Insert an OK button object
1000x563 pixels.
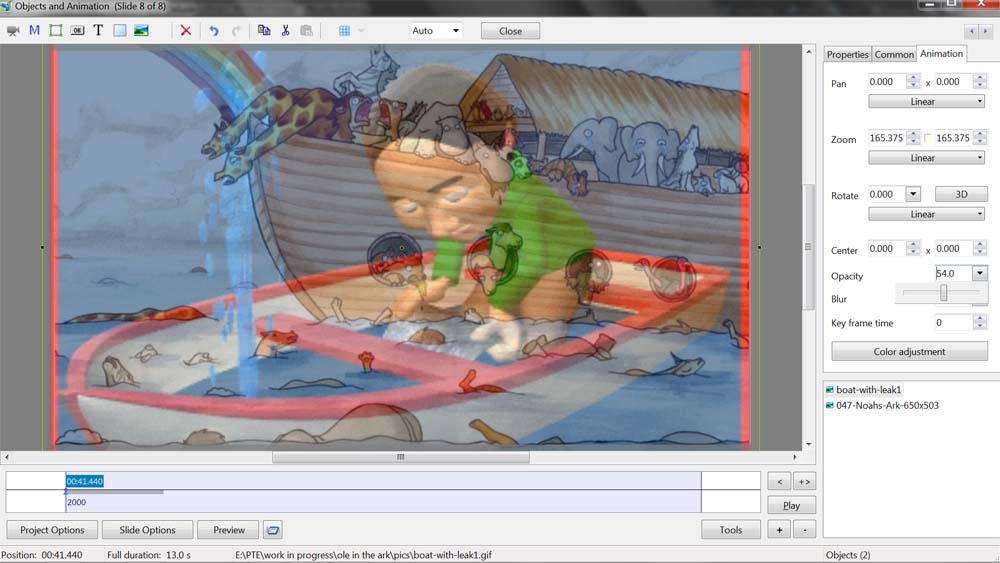coord(77,31)
